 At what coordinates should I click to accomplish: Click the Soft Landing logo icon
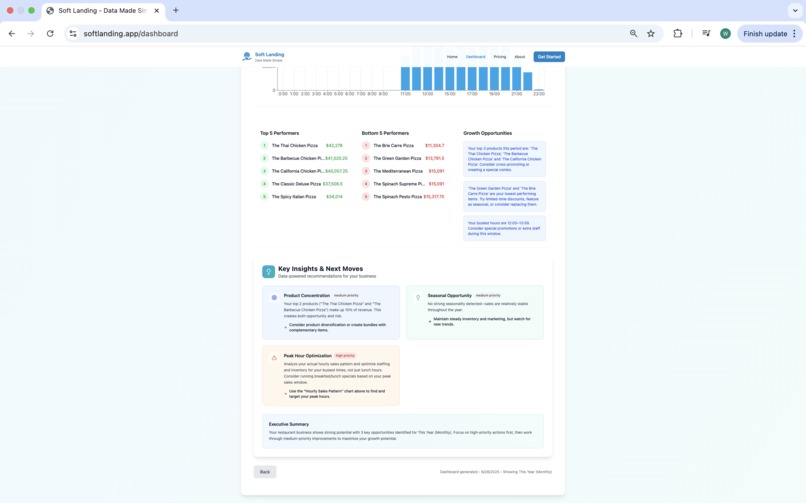247,57
